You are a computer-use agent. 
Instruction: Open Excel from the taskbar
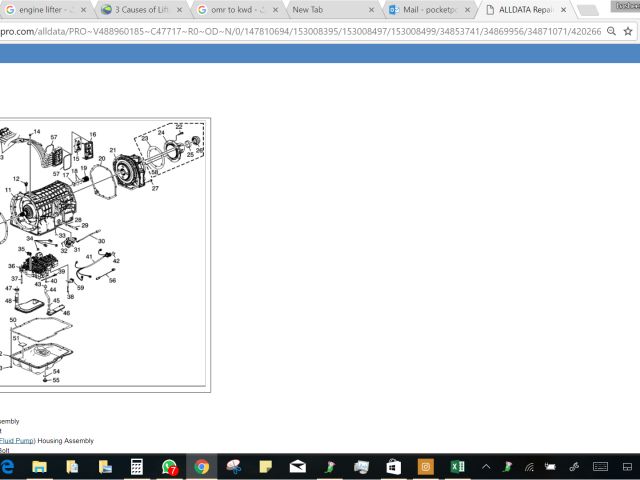(457, 466)
